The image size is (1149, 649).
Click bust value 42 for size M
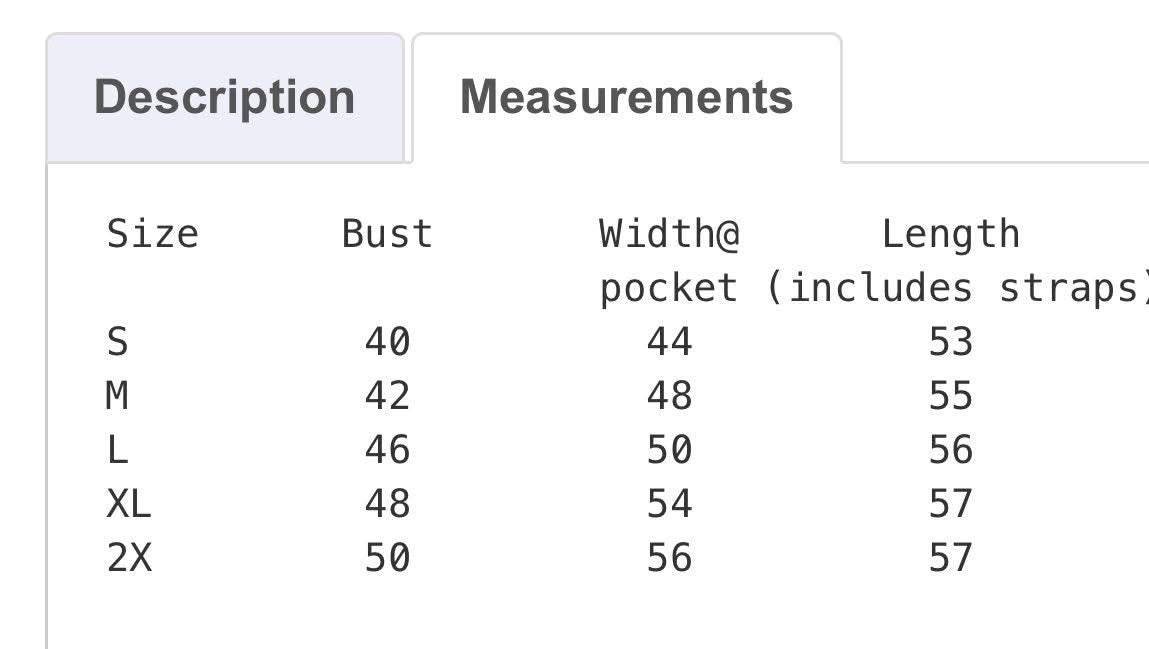click(x=387, y=396)
